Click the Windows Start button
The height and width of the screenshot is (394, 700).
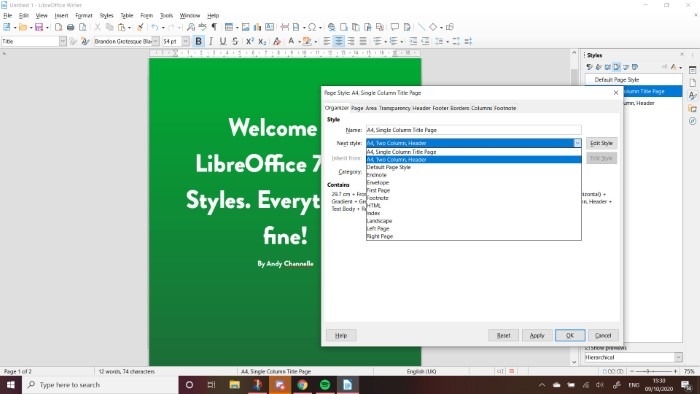pyautogui.click(x=11, y=385)
